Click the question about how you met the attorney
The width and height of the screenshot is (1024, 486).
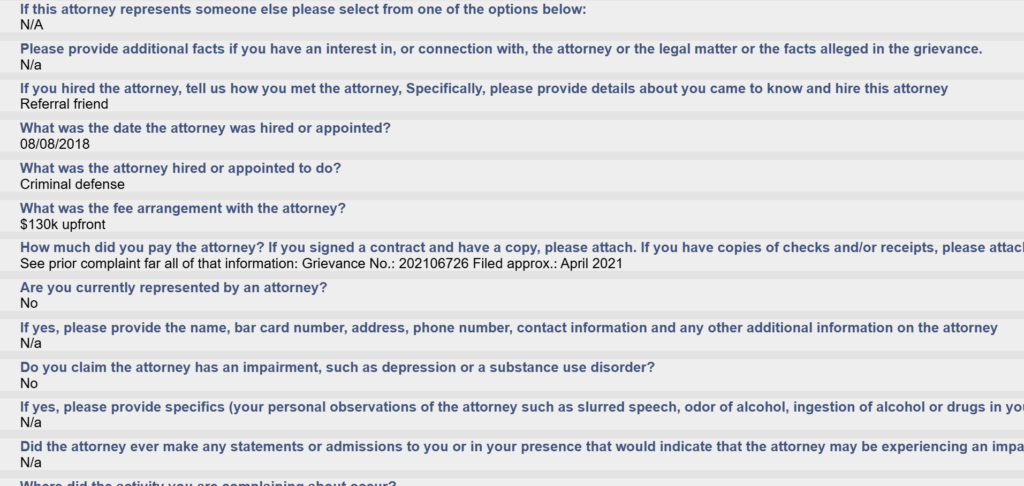(483, 89)
